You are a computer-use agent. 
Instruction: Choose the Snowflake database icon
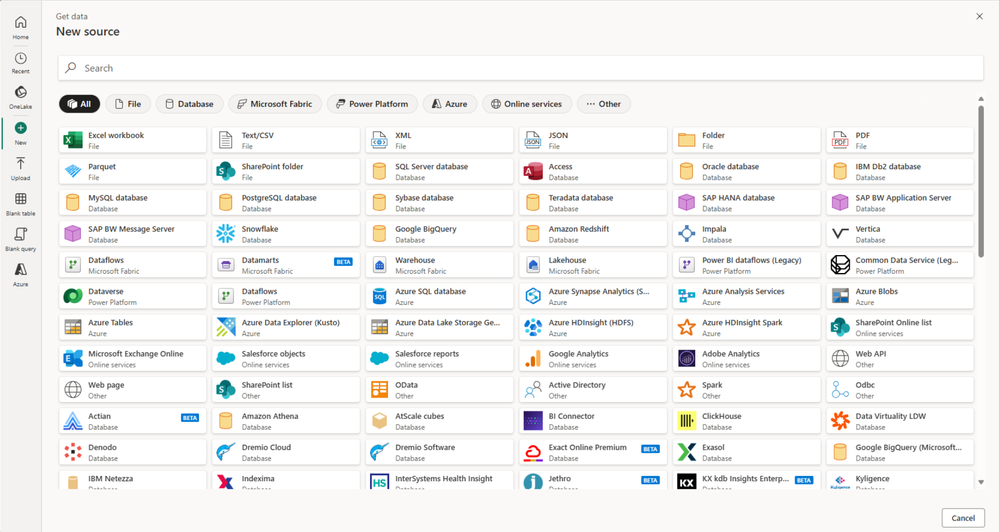click(226, 234)
